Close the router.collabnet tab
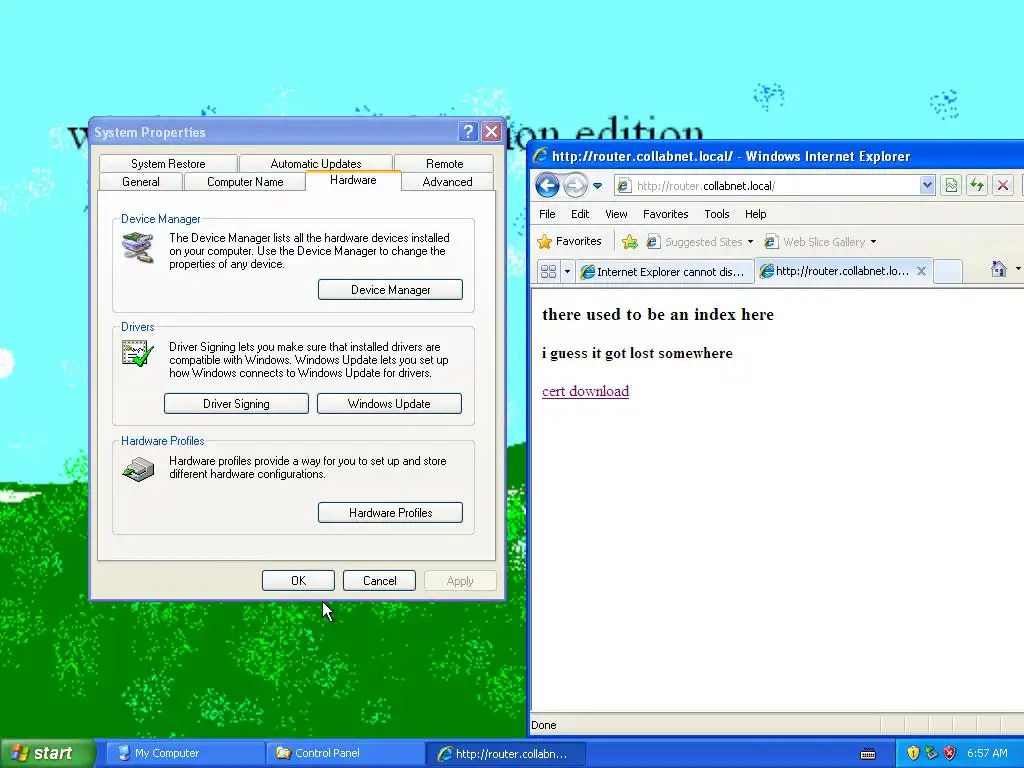 pos(921,271)
